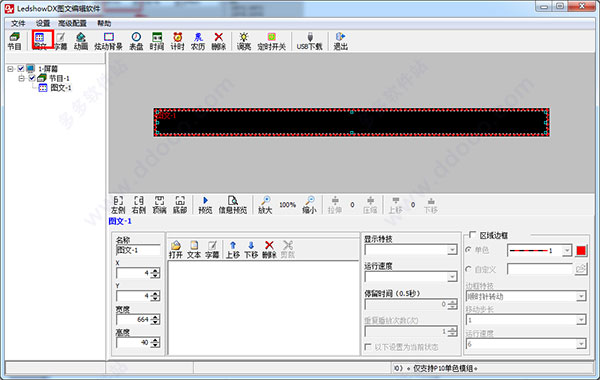Open the 计时 timer tool

click(x=178, y=41)
